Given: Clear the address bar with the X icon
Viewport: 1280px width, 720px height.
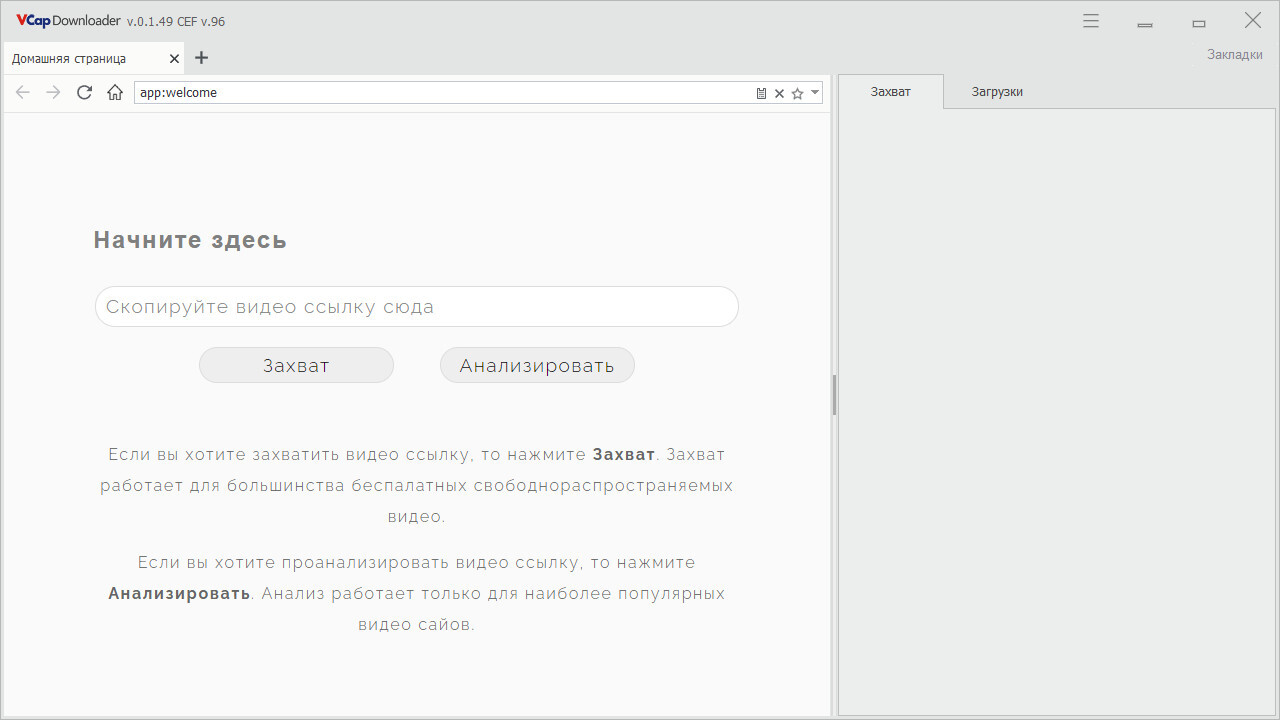Looking at the screenshot, I should tap(779, 93).
